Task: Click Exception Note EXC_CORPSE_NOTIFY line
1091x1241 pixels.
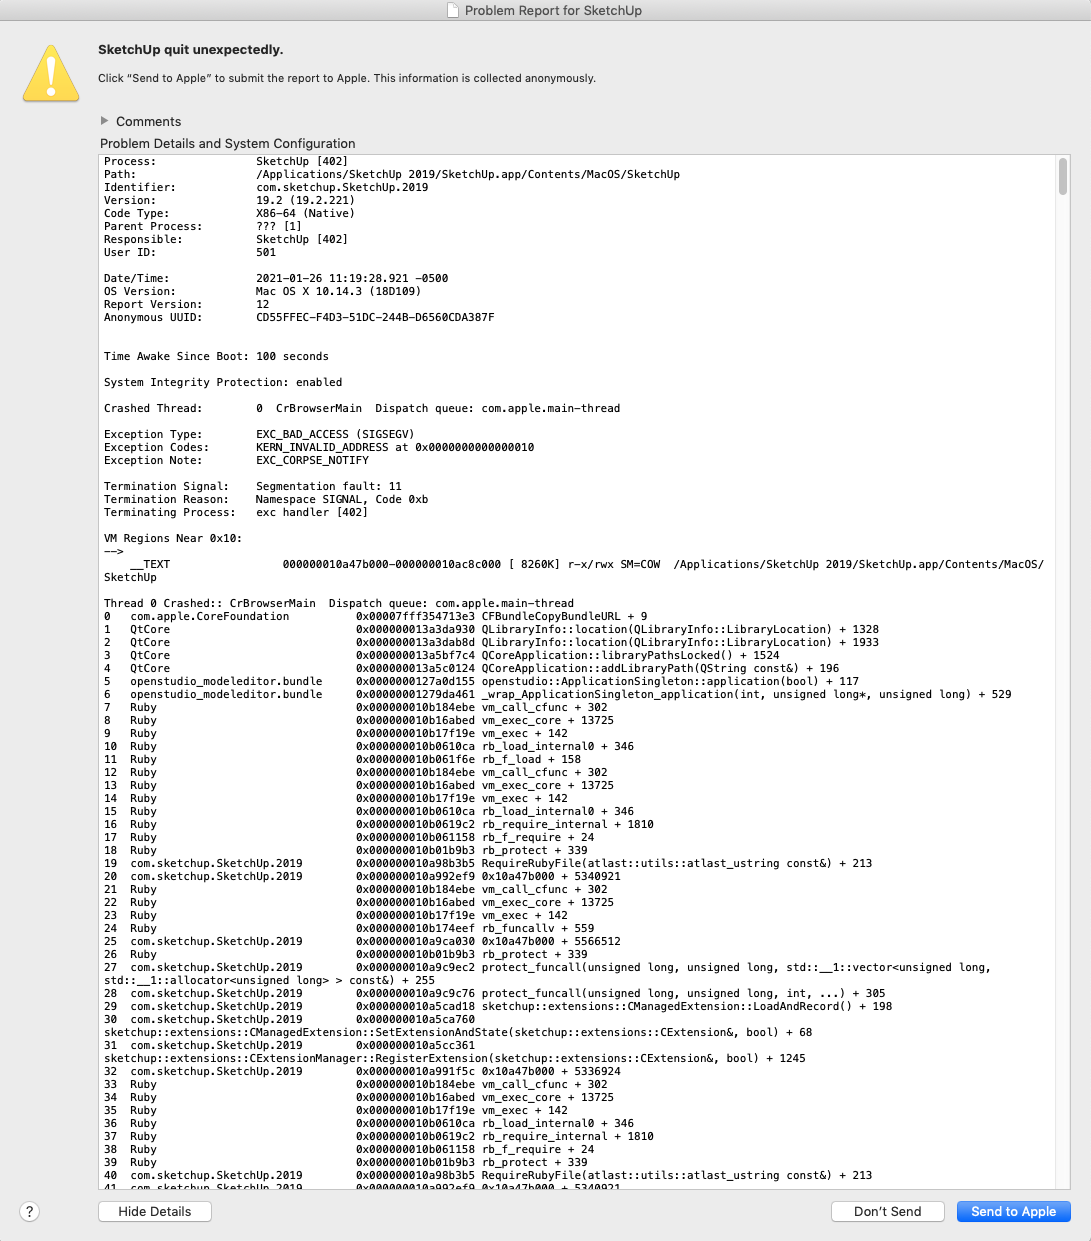Action: pyautogui.click(x=236, y=460)
